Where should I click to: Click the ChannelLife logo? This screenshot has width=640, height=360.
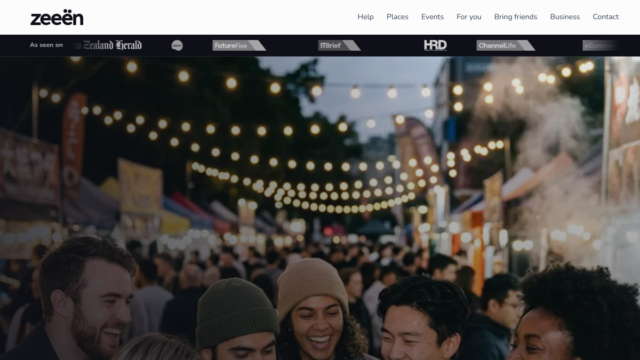[506, 45]
